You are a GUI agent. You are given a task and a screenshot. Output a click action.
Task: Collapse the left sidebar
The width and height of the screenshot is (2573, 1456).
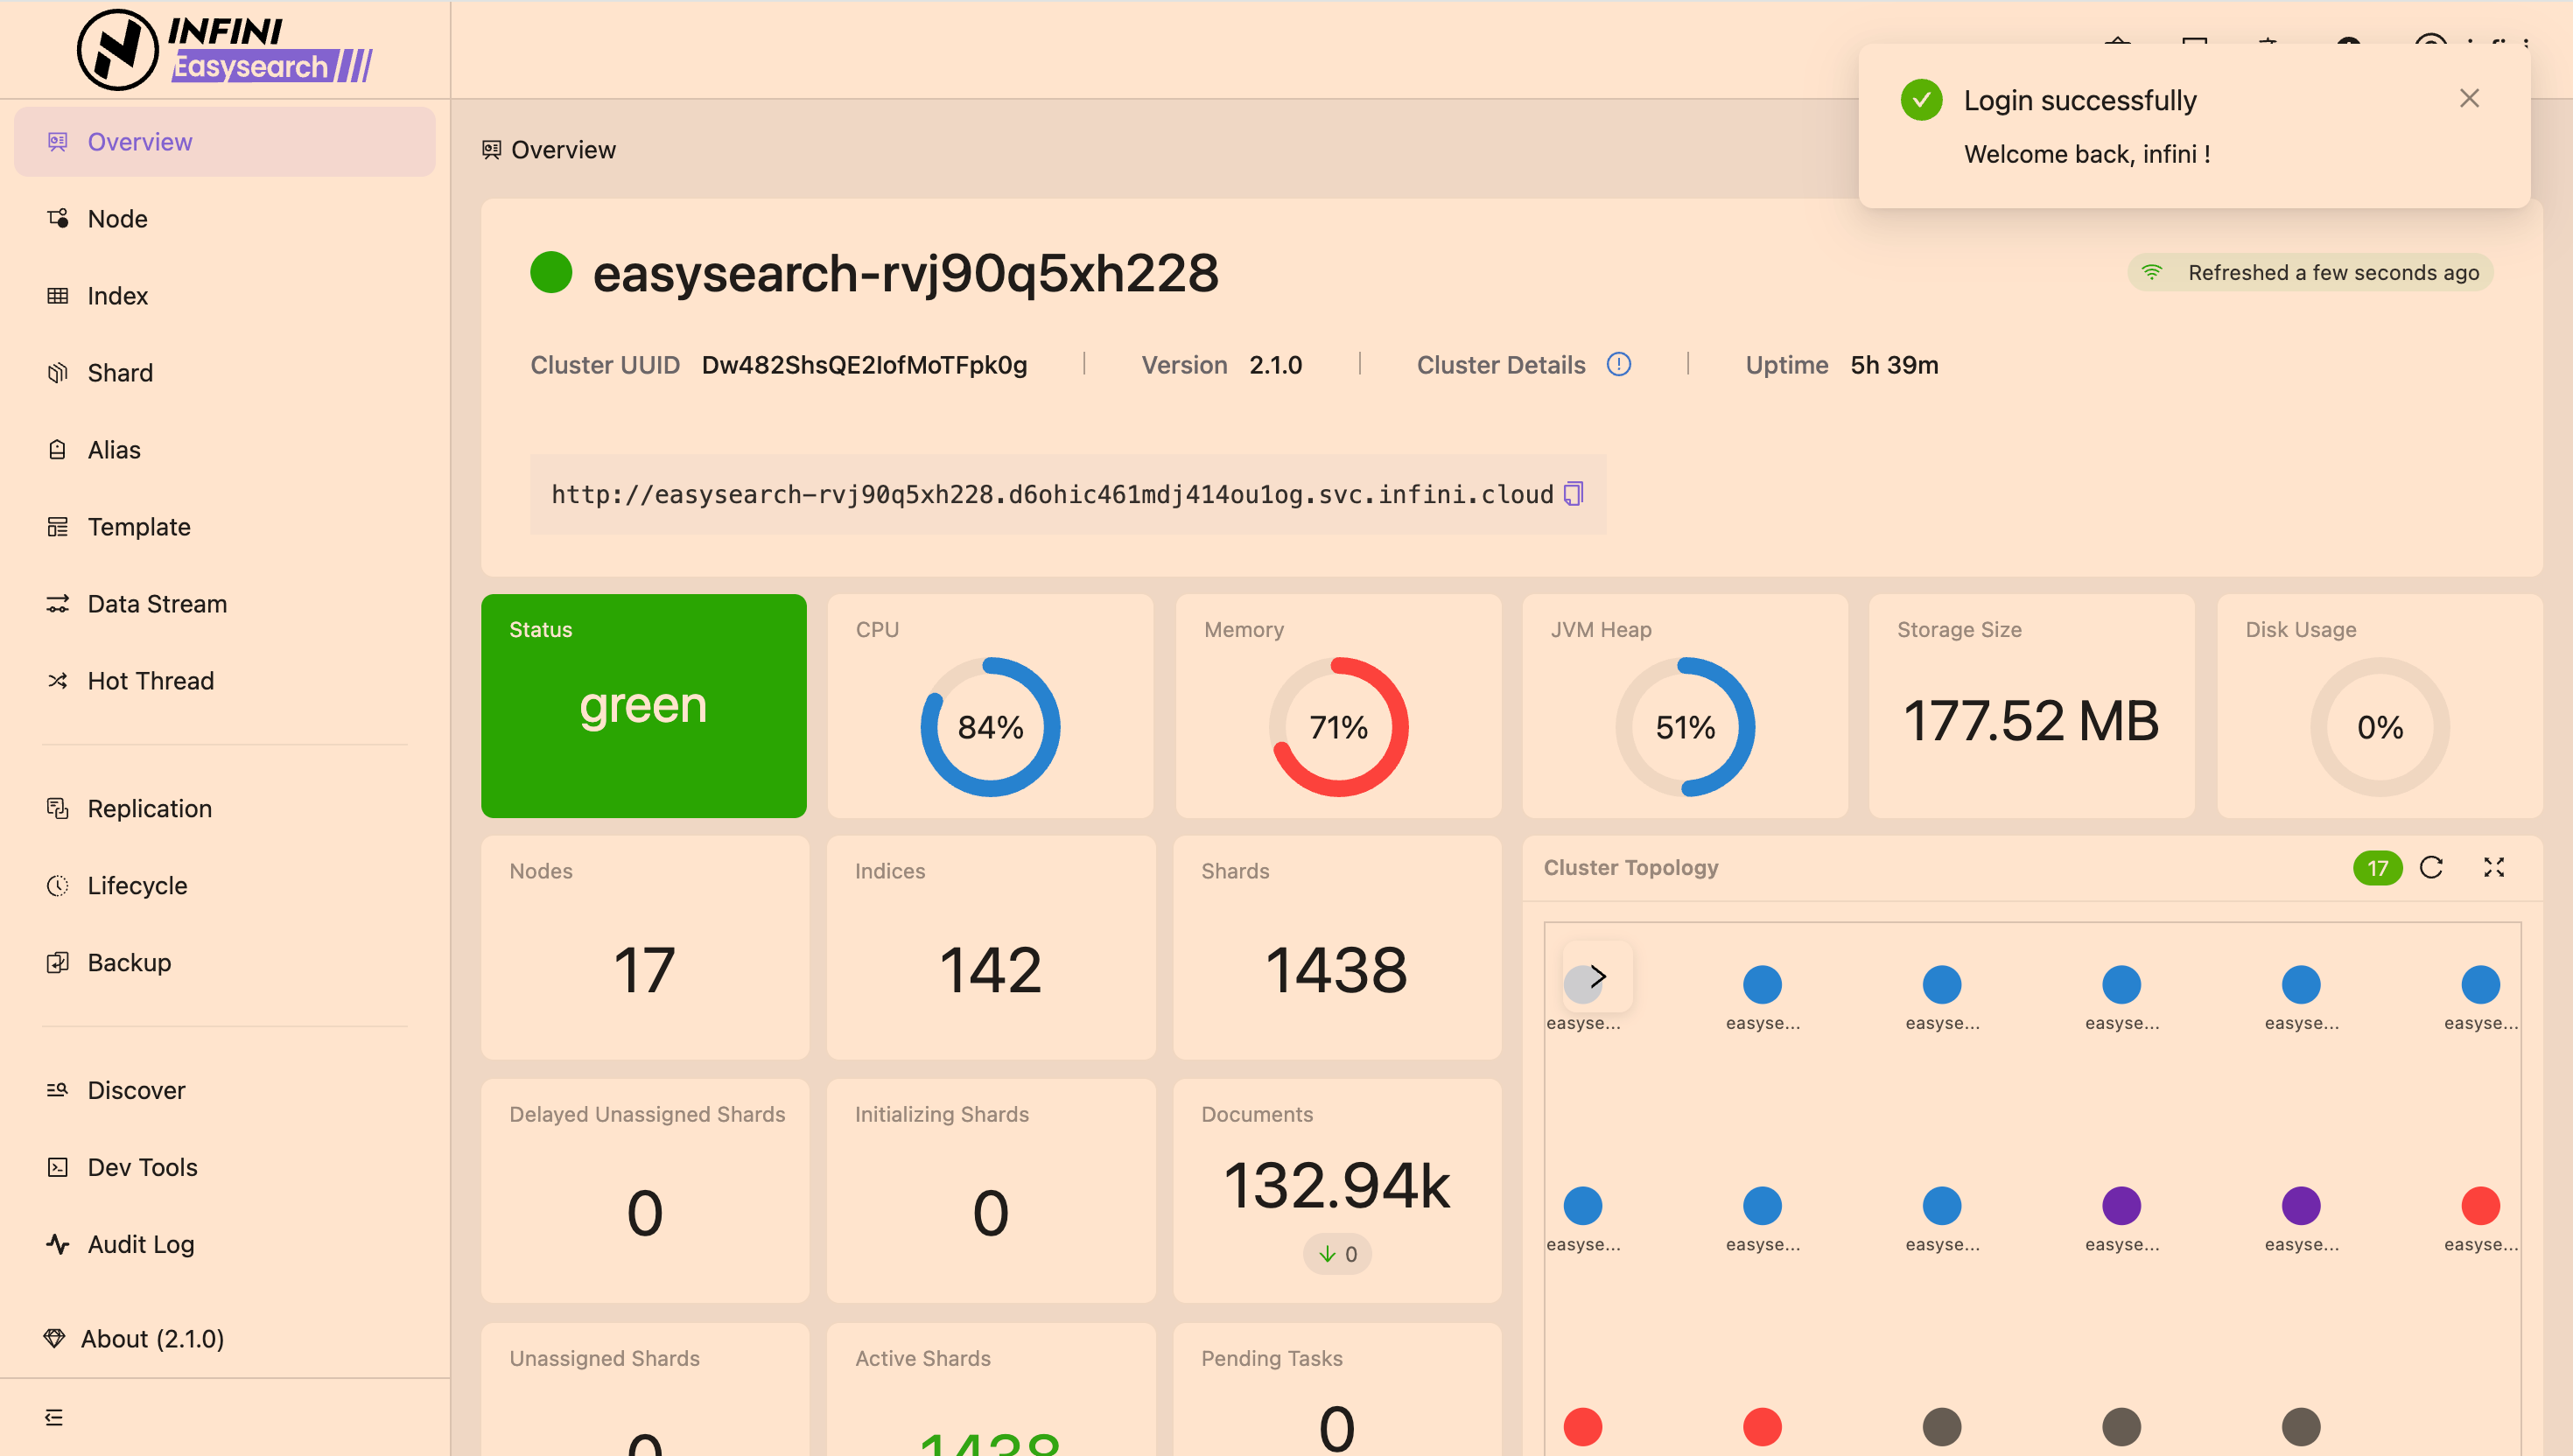coord(55,1417)
